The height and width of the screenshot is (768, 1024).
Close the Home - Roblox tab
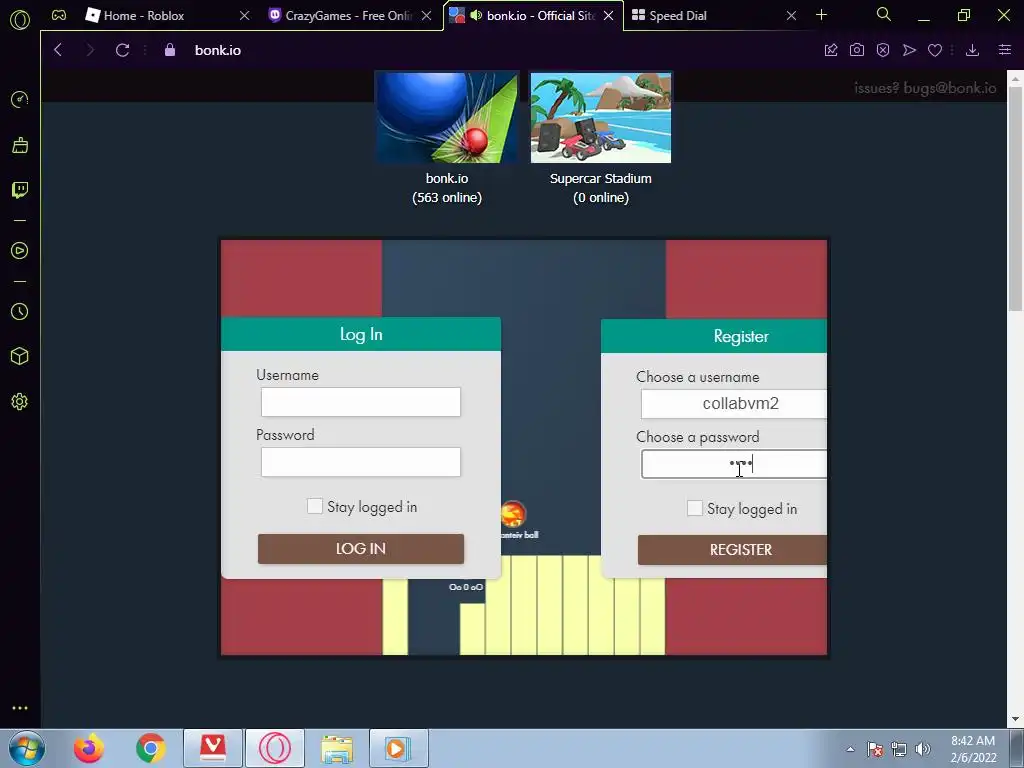pos(244,16)
